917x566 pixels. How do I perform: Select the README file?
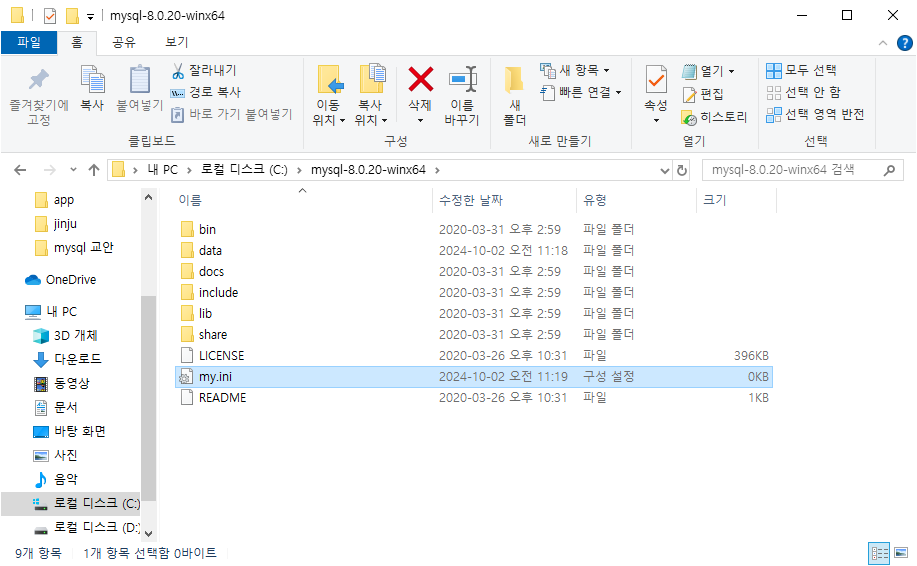click(222, 398)
